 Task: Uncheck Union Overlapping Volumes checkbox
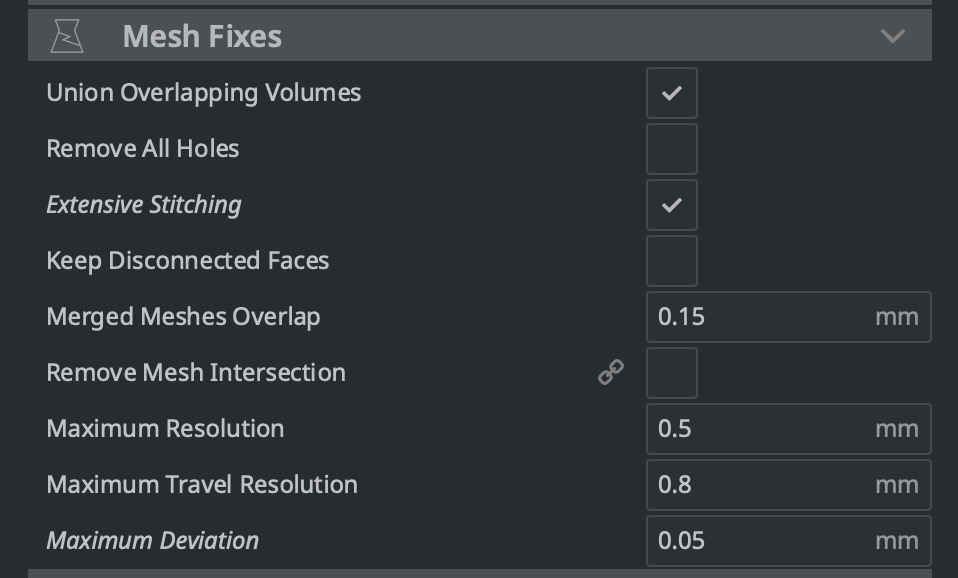coord(671,93)
